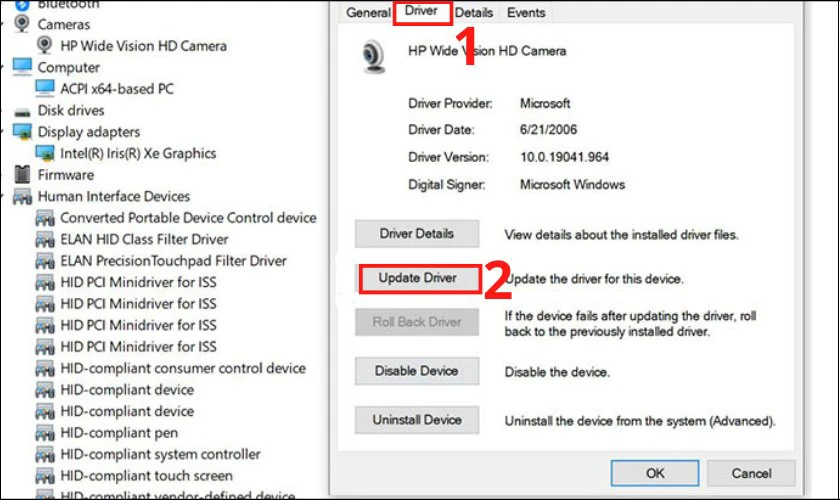This screenshot has height=500, width=840.
Task: Open the Driver tab
Action: pos(421,11)
